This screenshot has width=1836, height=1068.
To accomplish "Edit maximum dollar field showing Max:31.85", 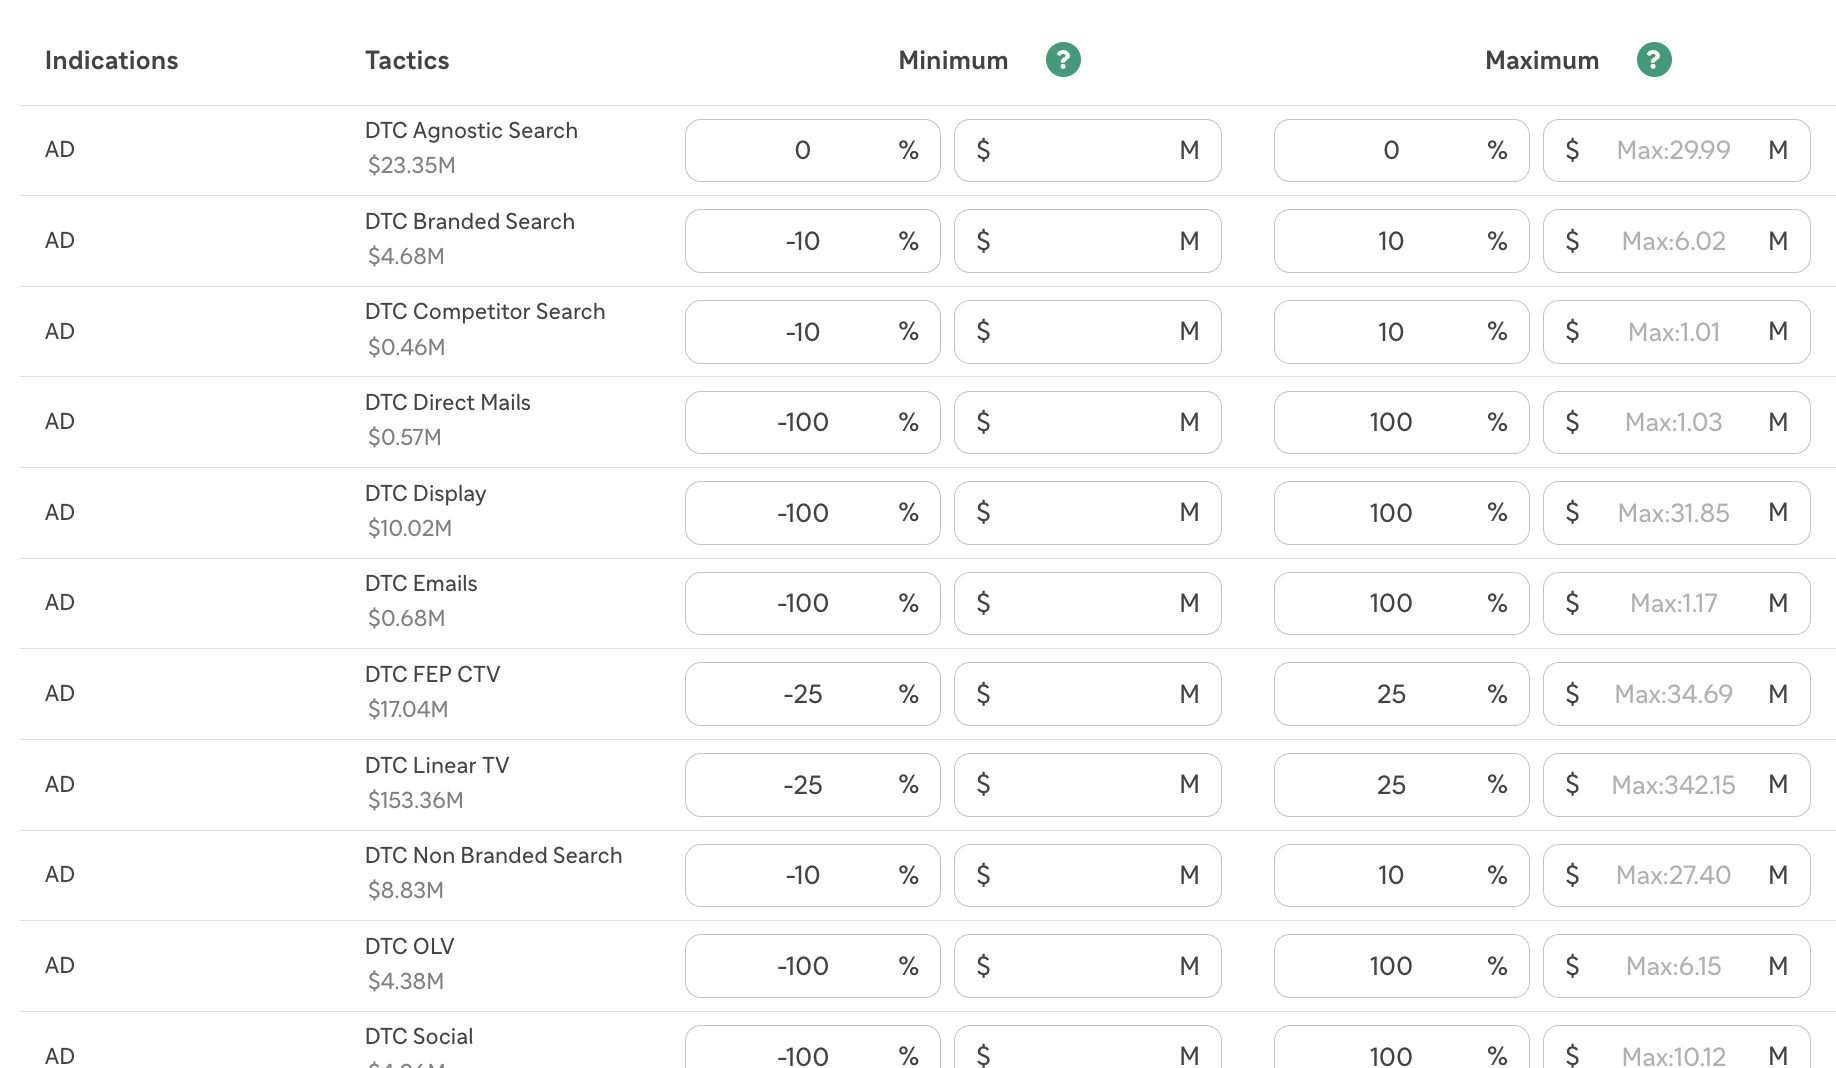I will [1676, 513].
